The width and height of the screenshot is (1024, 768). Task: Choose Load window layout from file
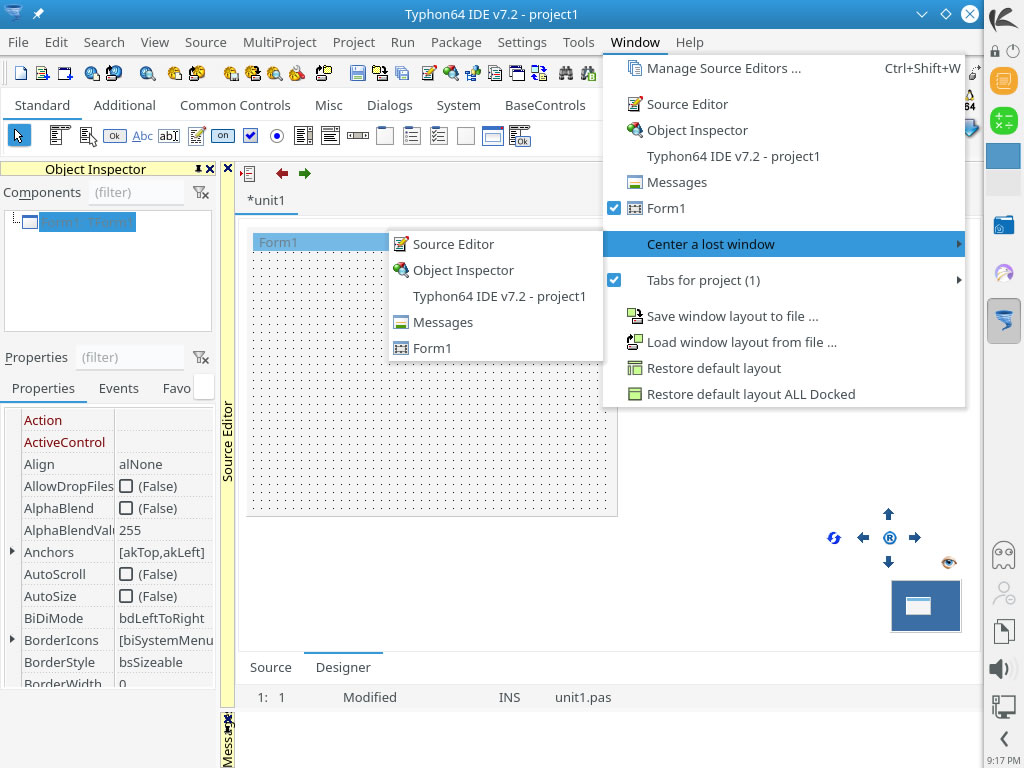tap(784, 342)
